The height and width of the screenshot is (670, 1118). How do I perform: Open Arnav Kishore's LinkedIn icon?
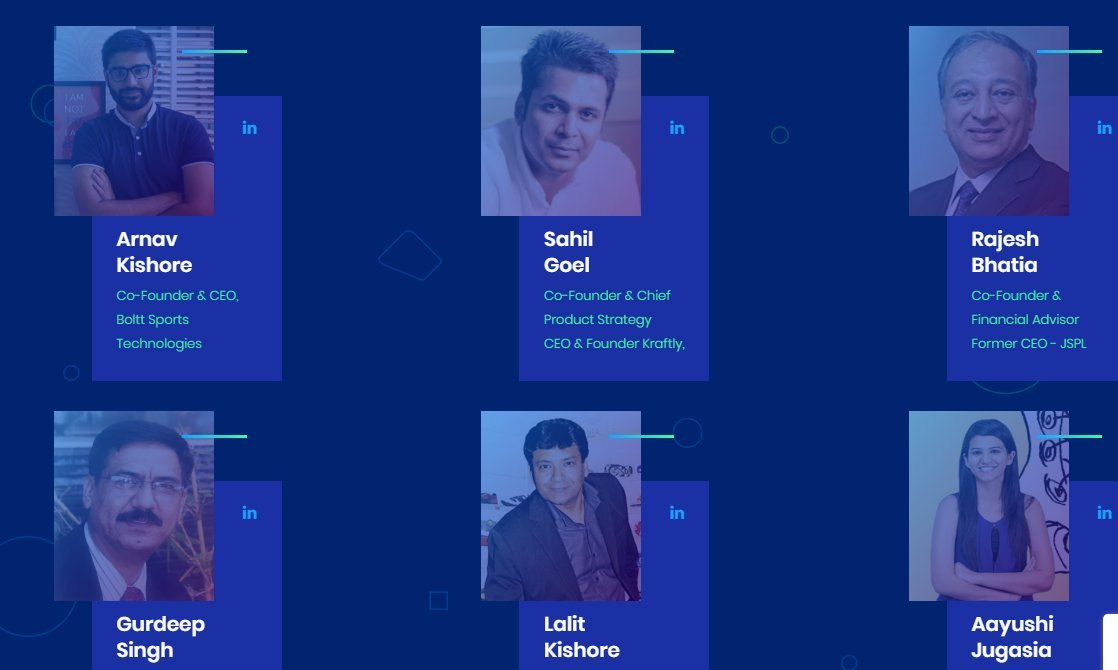[x=250, y=128]
